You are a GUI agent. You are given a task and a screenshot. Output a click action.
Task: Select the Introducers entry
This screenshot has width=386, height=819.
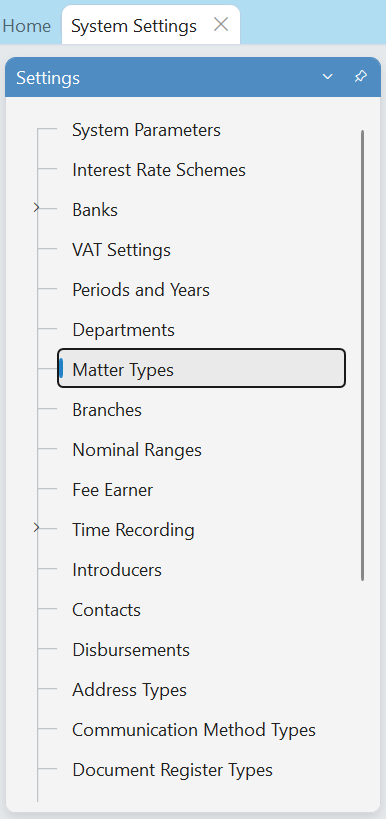tap(117, 570)
